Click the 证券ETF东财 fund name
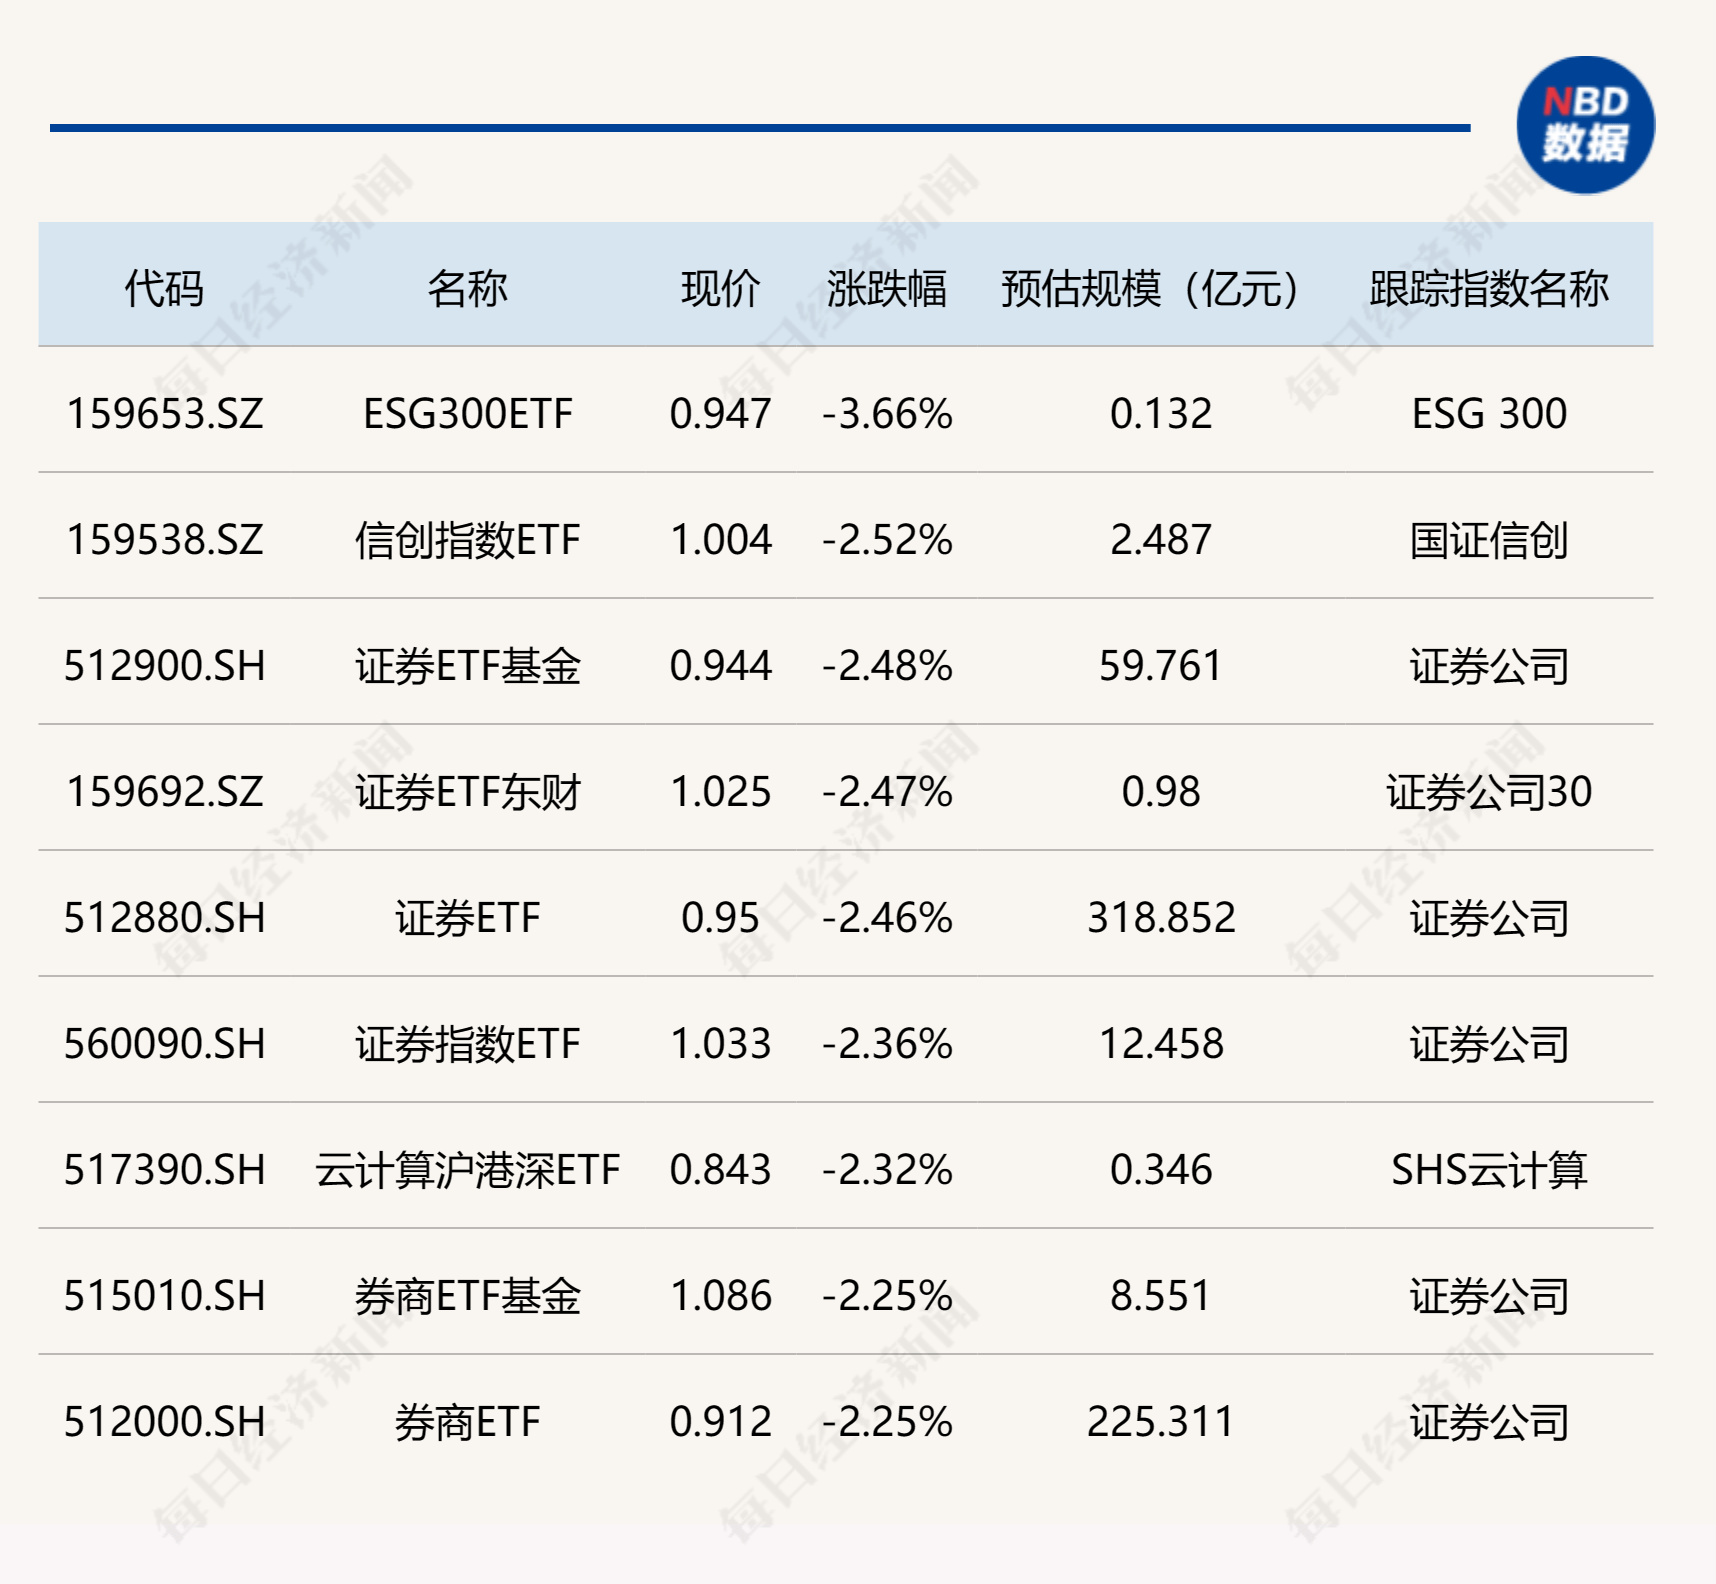 pos(467,792)
